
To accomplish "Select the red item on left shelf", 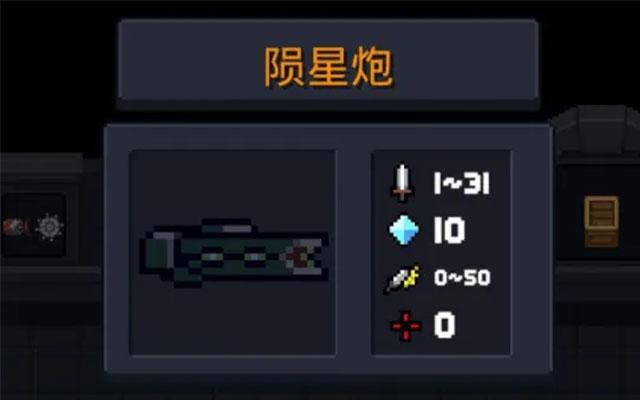I will 16,227.
